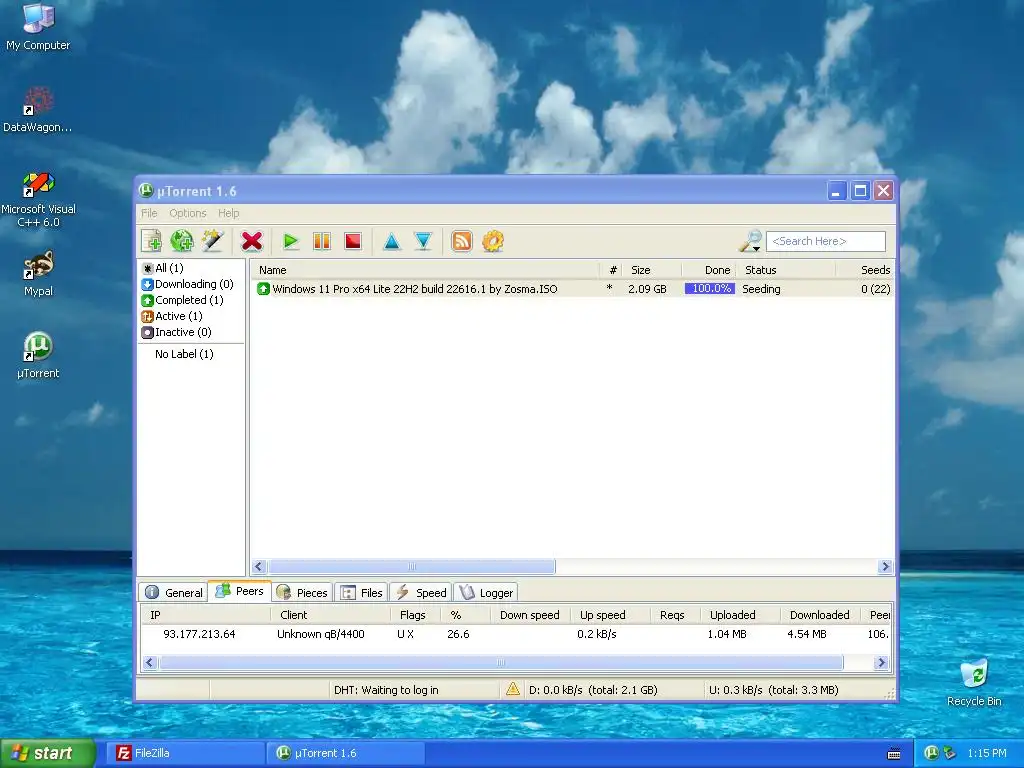Sort peers by Uploaded column header
This screenshot has height=768, width=1024.
(740, 615)
